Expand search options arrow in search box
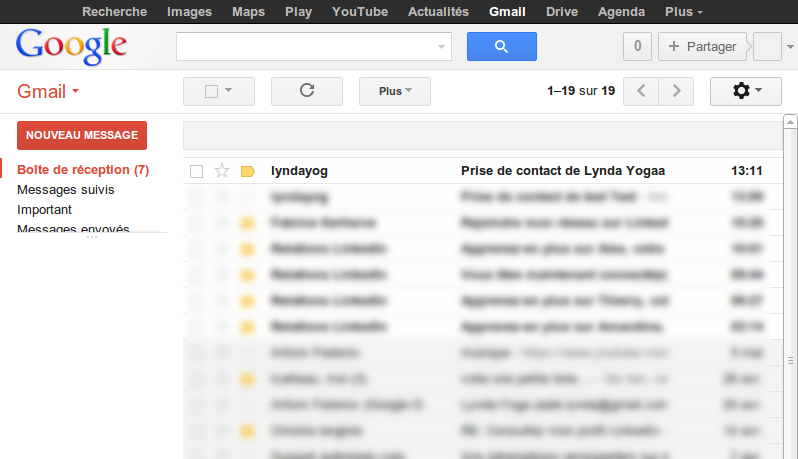Screen dimensions: 798x459 pyautogui.click(x=441, y=47)
